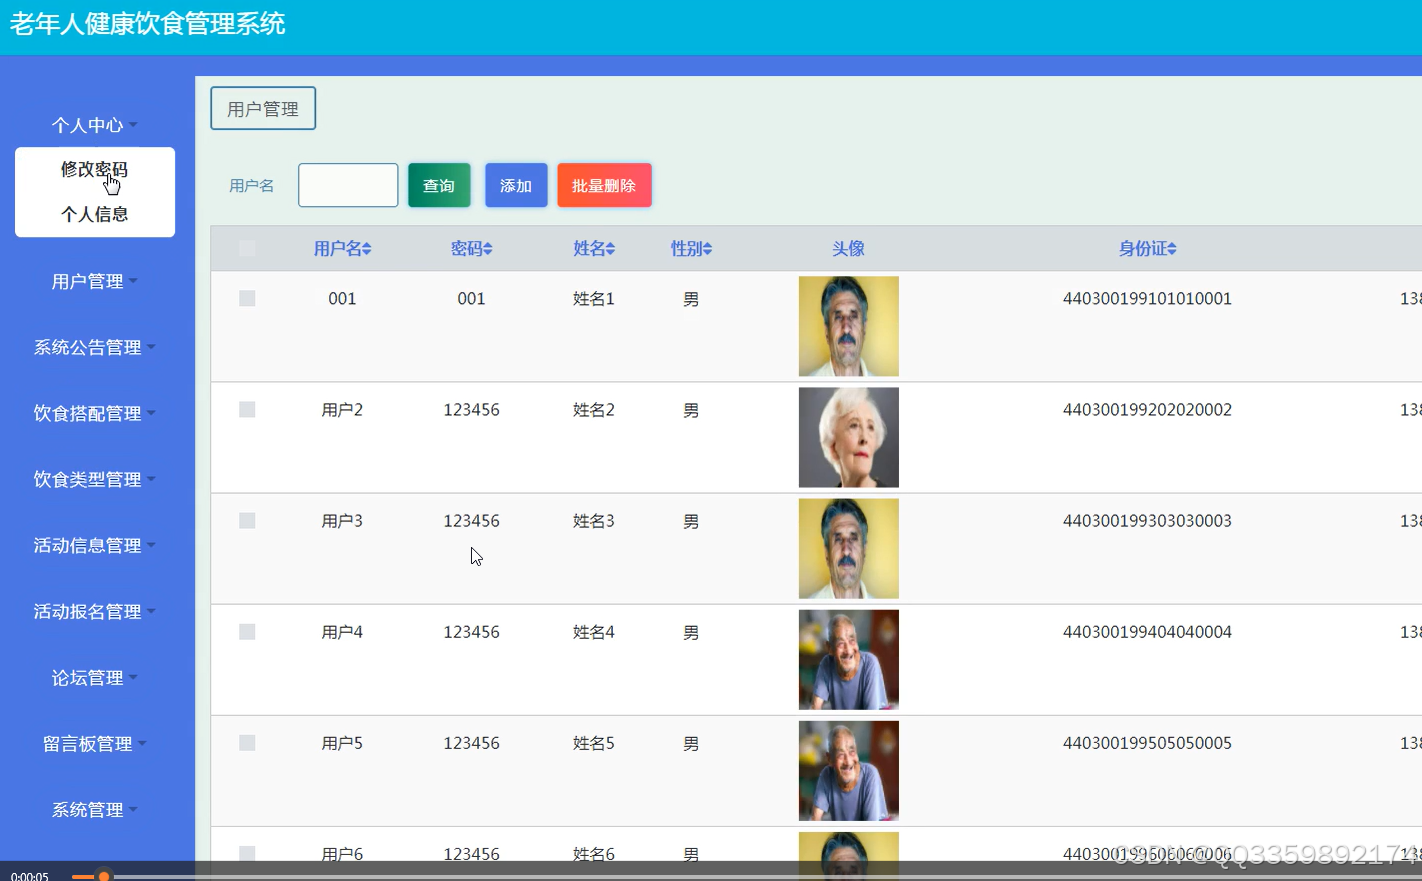Screen dimensions: 1422x881
Task: Expand the 用户管理 sidebar menu
Action: pos(95,282)
